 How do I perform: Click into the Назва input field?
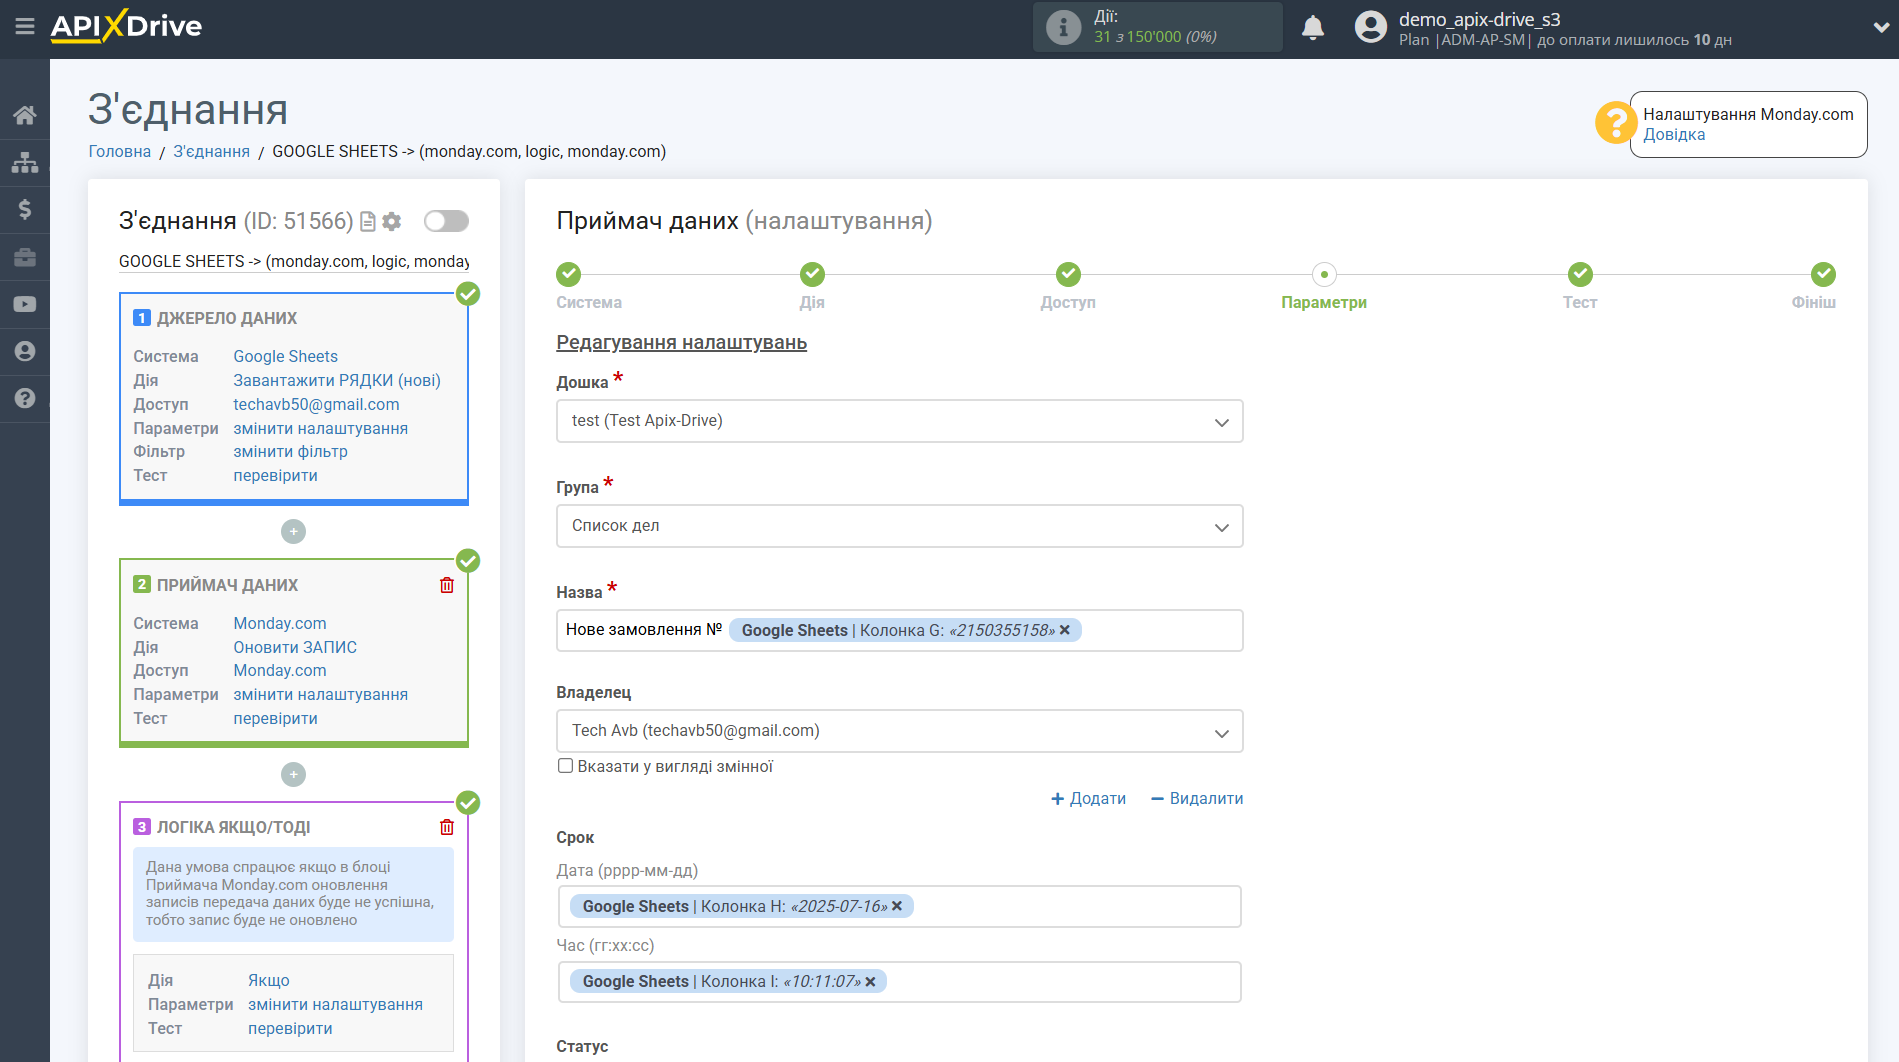click(x=900, y=631)
